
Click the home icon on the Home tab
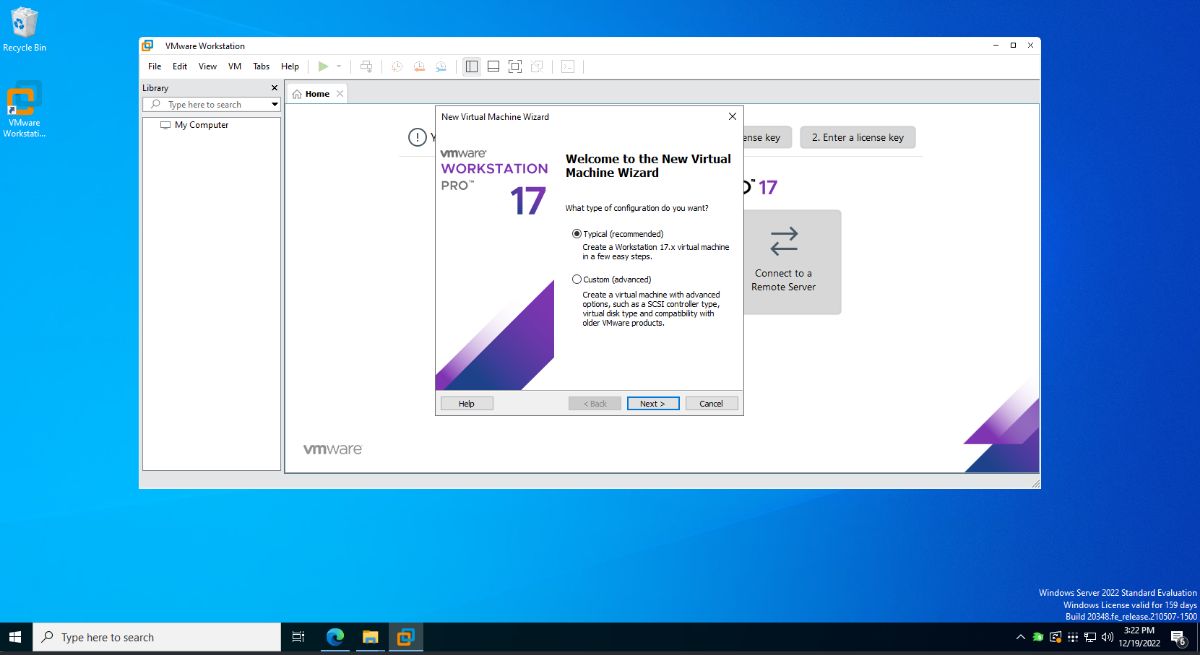(x=297, y=94)
